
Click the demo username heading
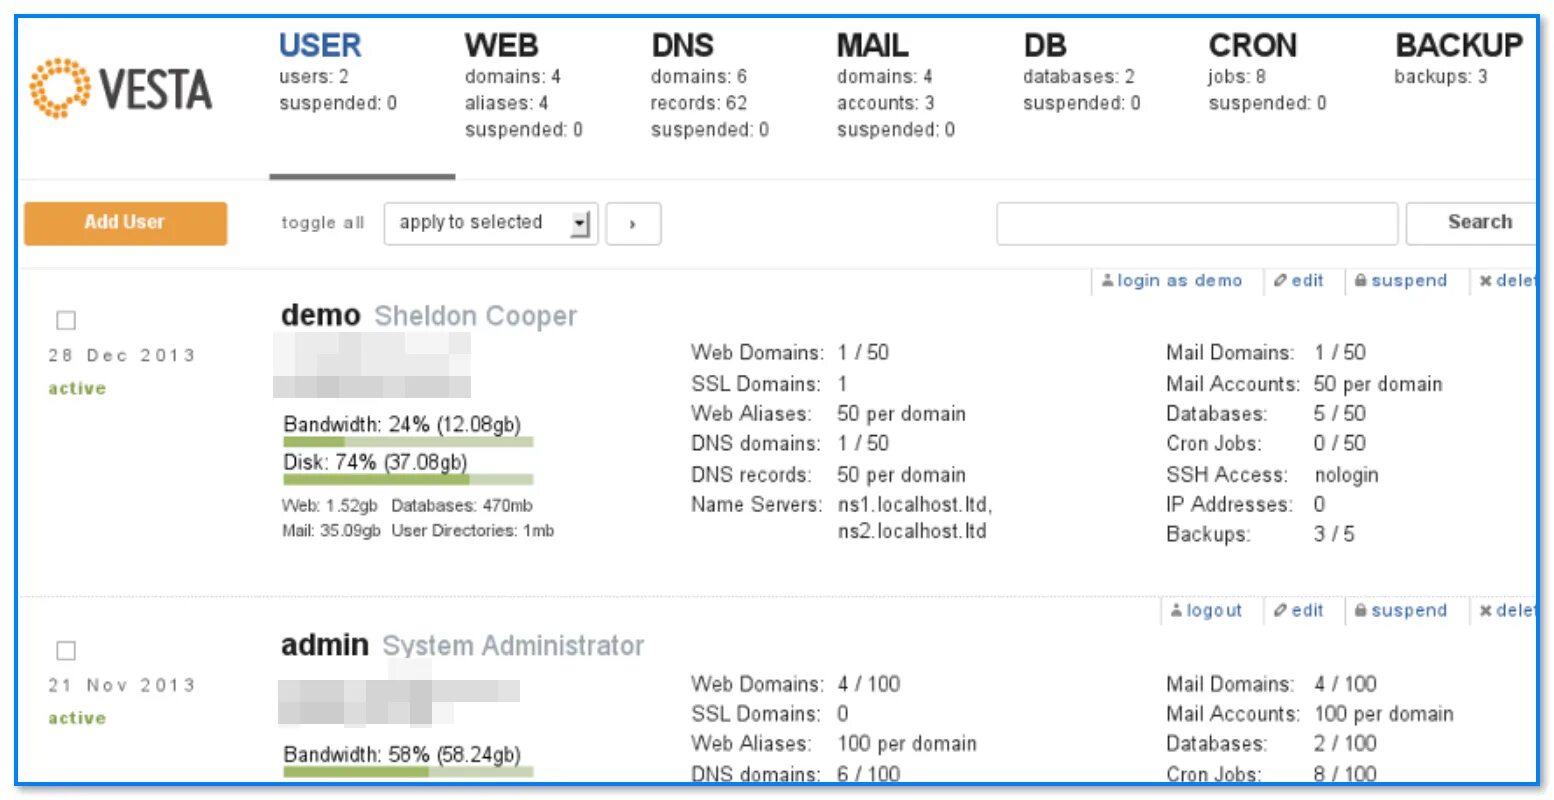pos(320,315)
